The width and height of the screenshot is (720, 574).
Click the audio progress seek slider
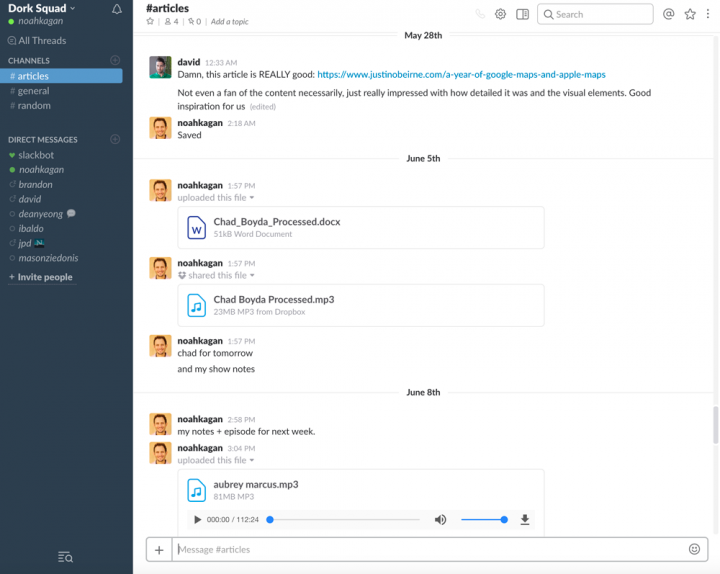click(343, 520)
